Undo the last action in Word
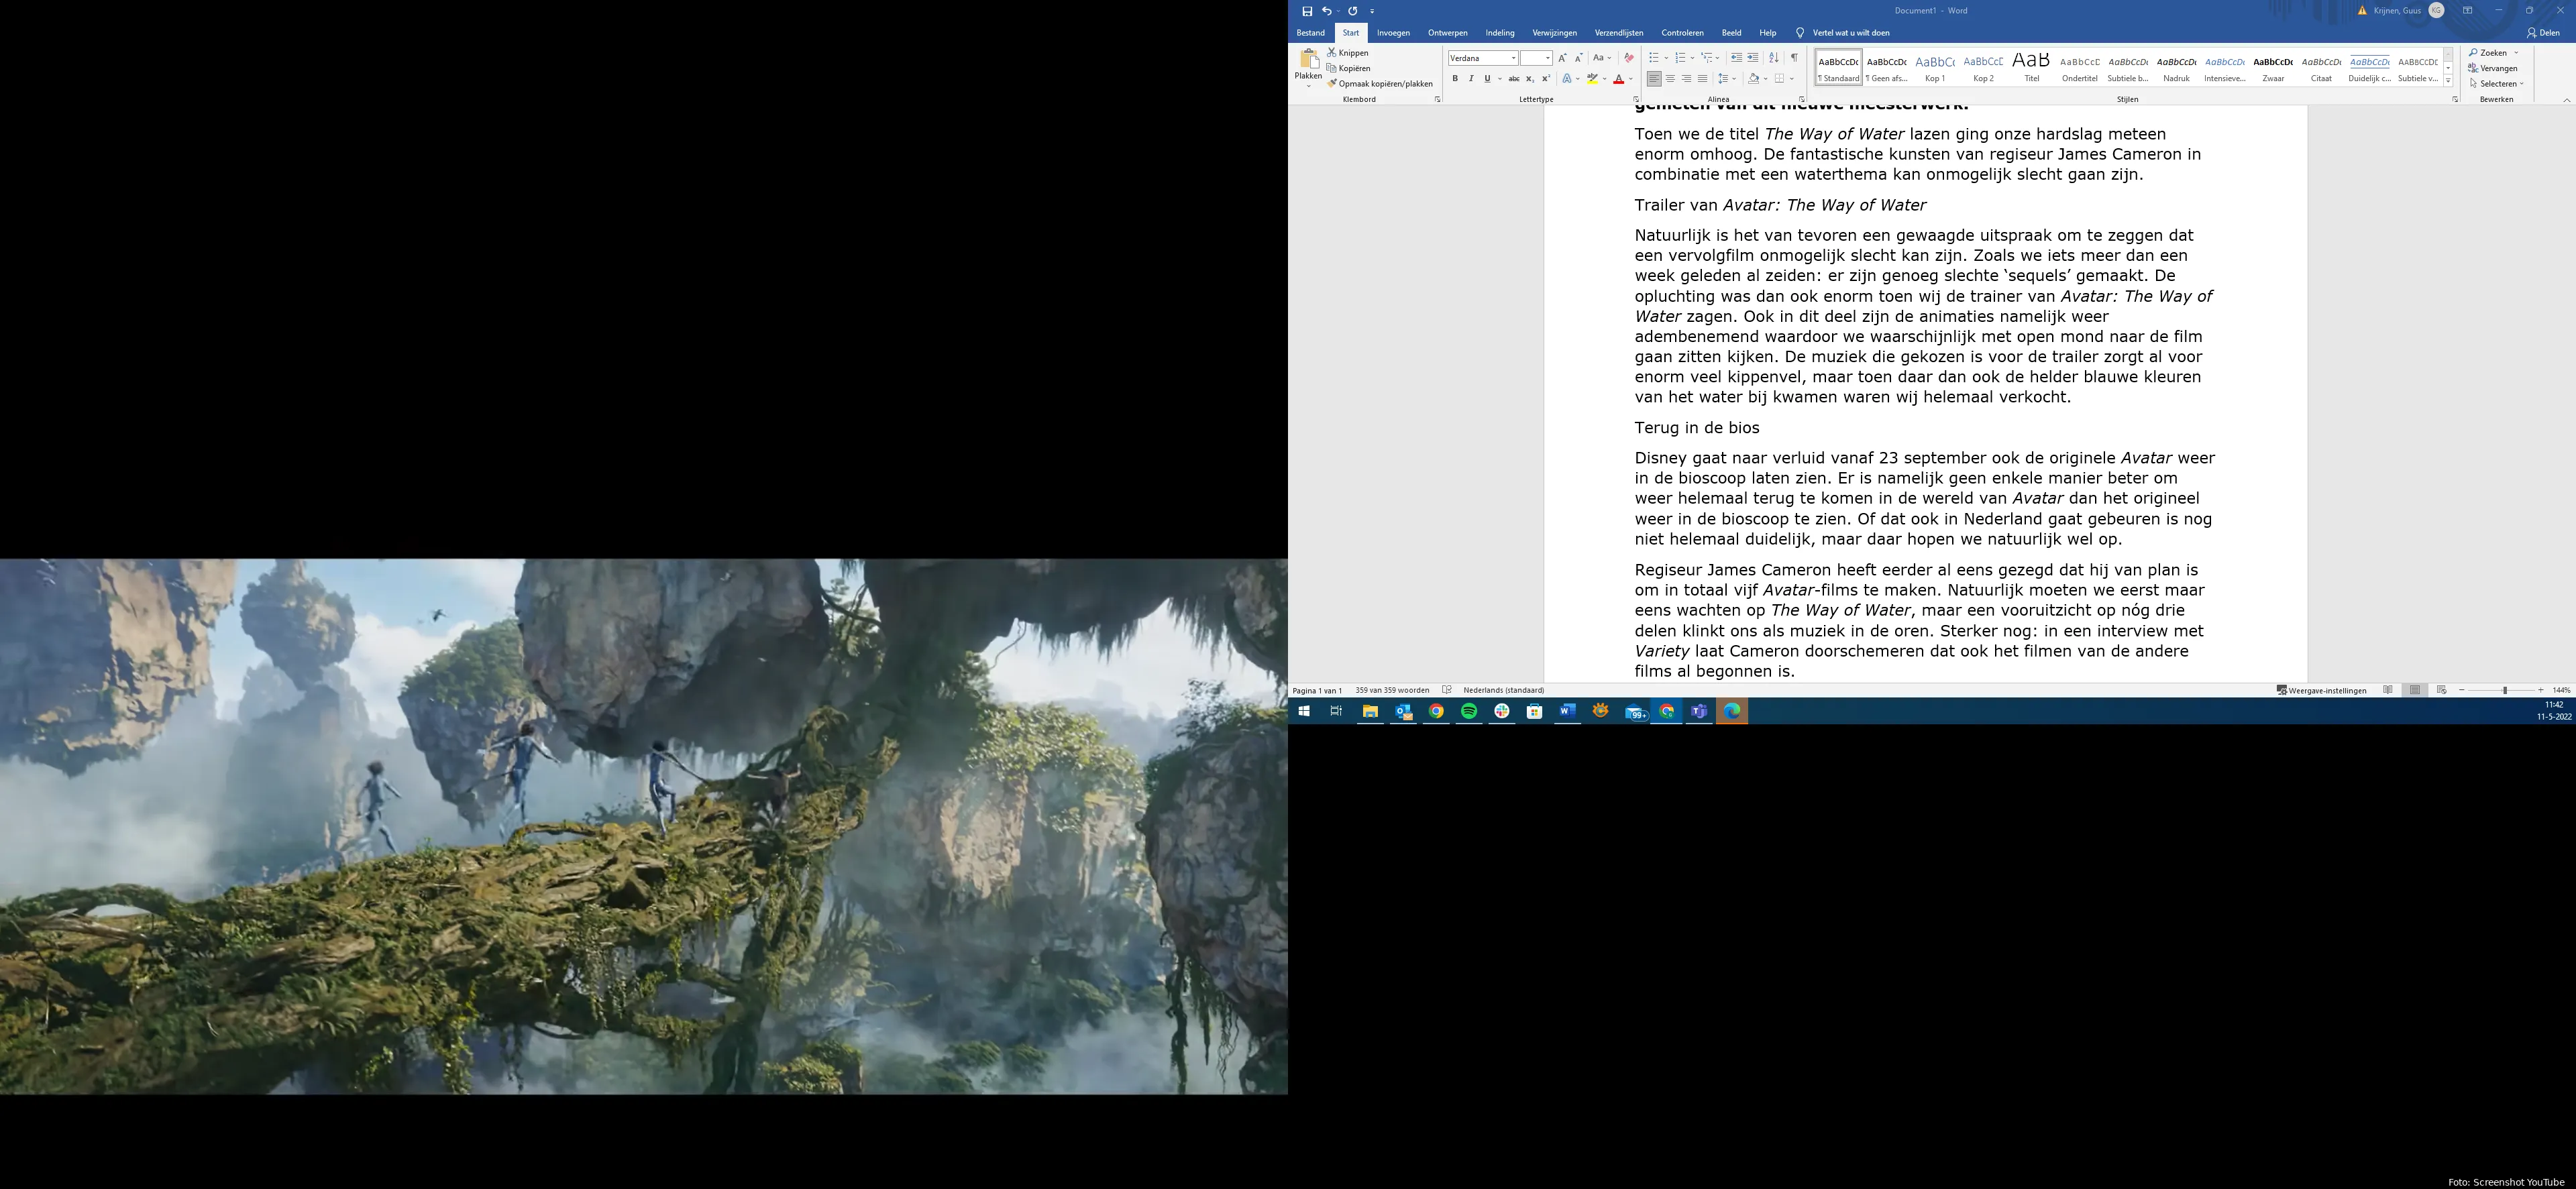Image resolution: width=2576 pixels, height=1189 pixels. pyautogui.click(x=1327, y=11)
